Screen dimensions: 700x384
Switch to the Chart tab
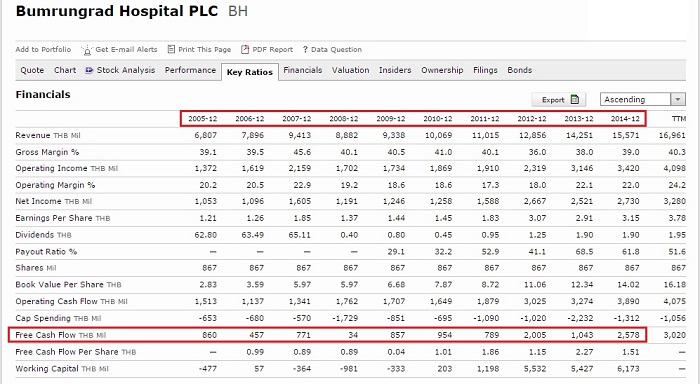pos(65,70)
